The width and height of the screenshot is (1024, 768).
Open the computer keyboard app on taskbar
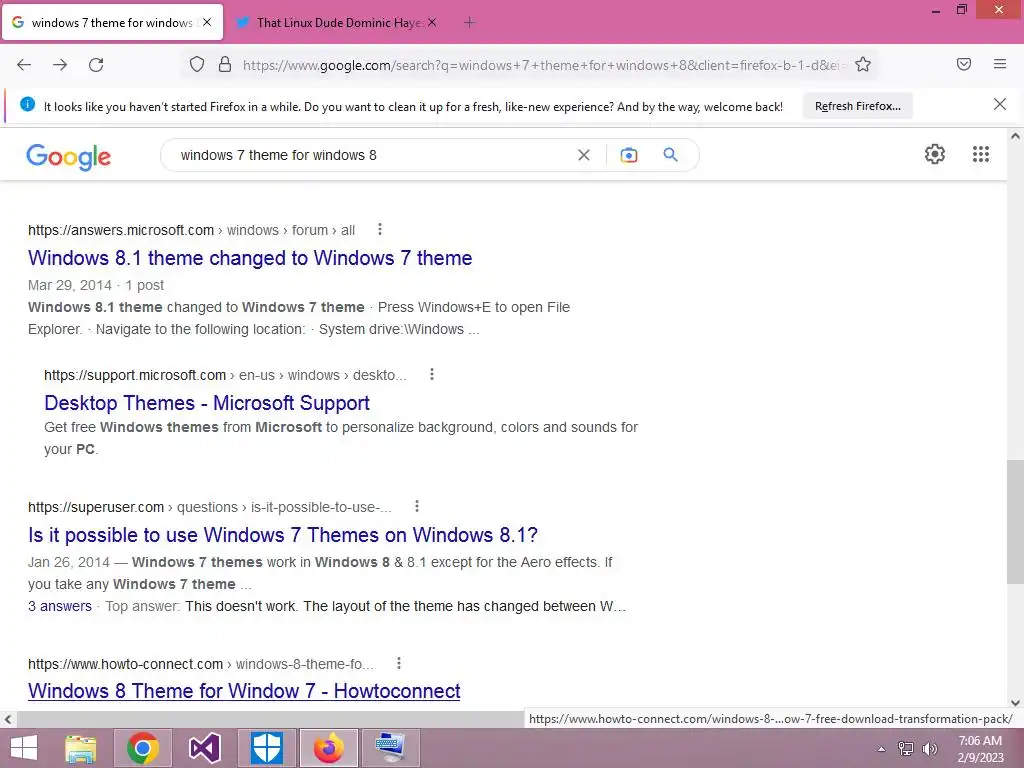click(390, 748)
